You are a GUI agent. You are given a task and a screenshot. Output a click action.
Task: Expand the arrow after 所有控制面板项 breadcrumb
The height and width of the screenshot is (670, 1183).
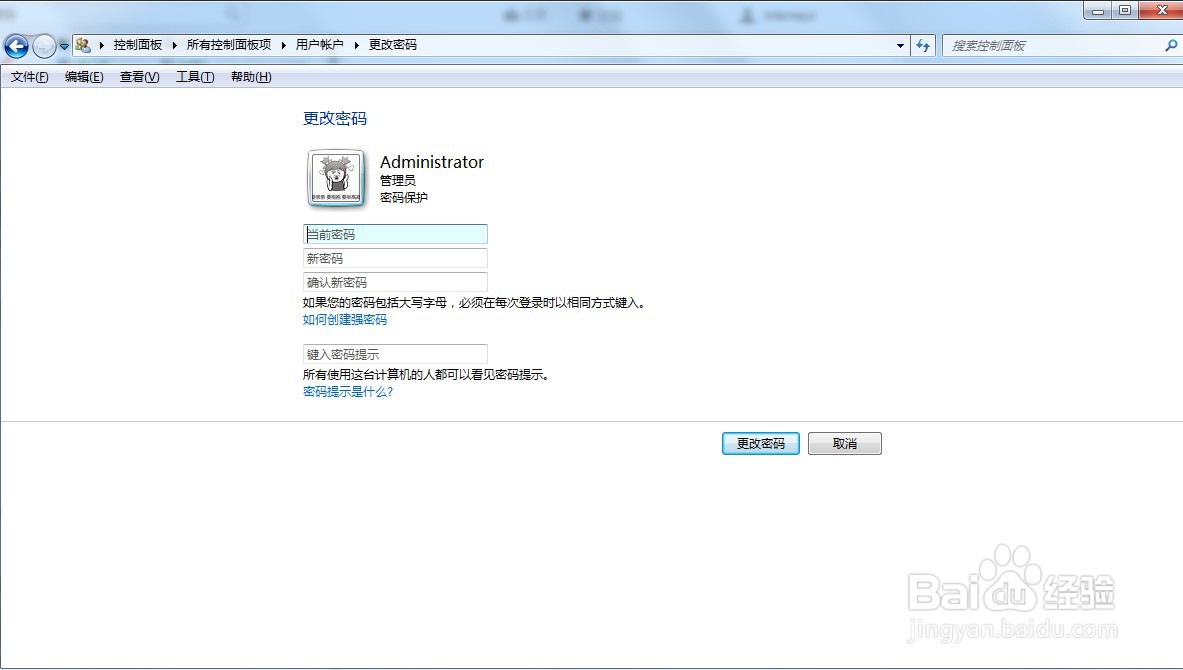284,45
